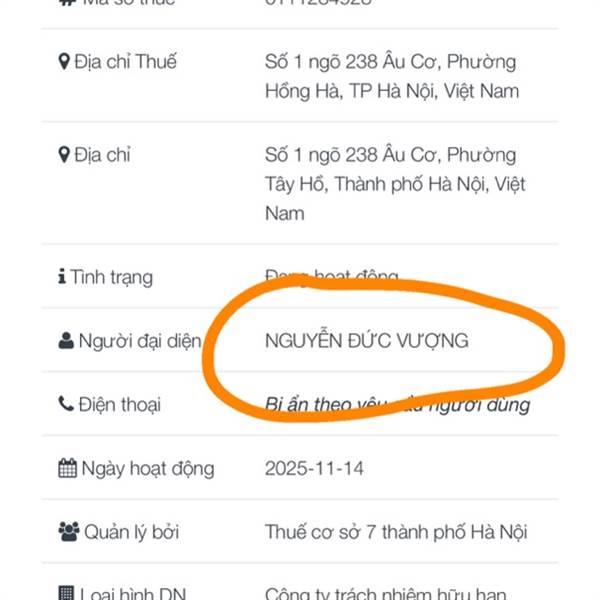600x600 pixels.
Task: Click the hidden phone number notice text
Action: (x=397, y=405)
